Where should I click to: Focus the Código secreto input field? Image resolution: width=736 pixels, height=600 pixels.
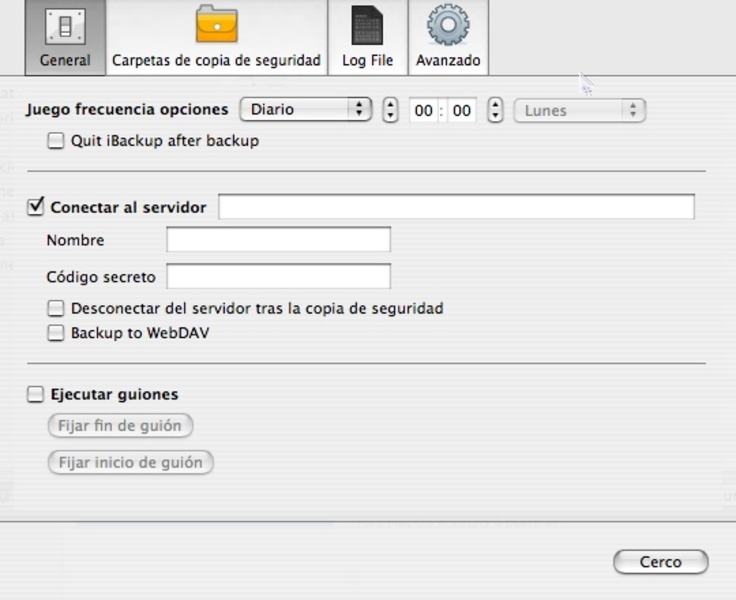(279, 276)
